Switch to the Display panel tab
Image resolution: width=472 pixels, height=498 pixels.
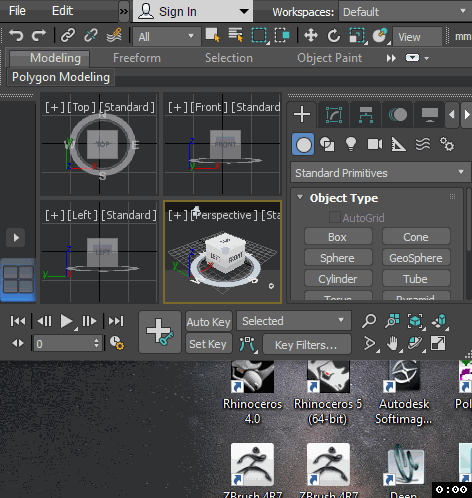coord(430,115)
